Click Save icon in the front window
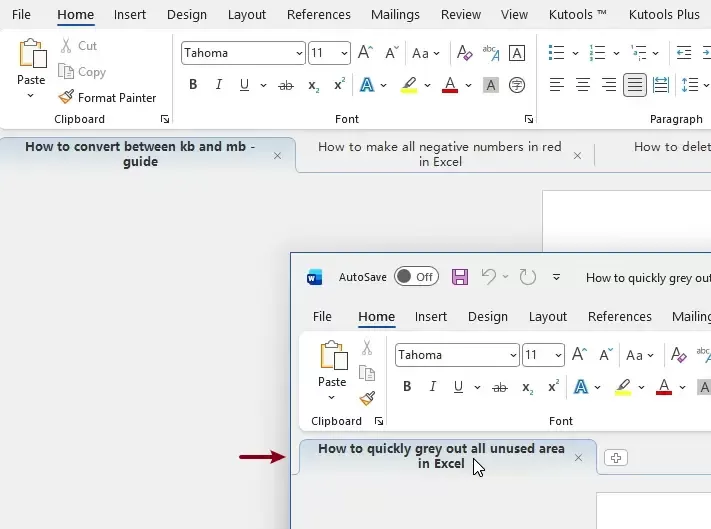711x529 pixels. (x=460, y=277)
